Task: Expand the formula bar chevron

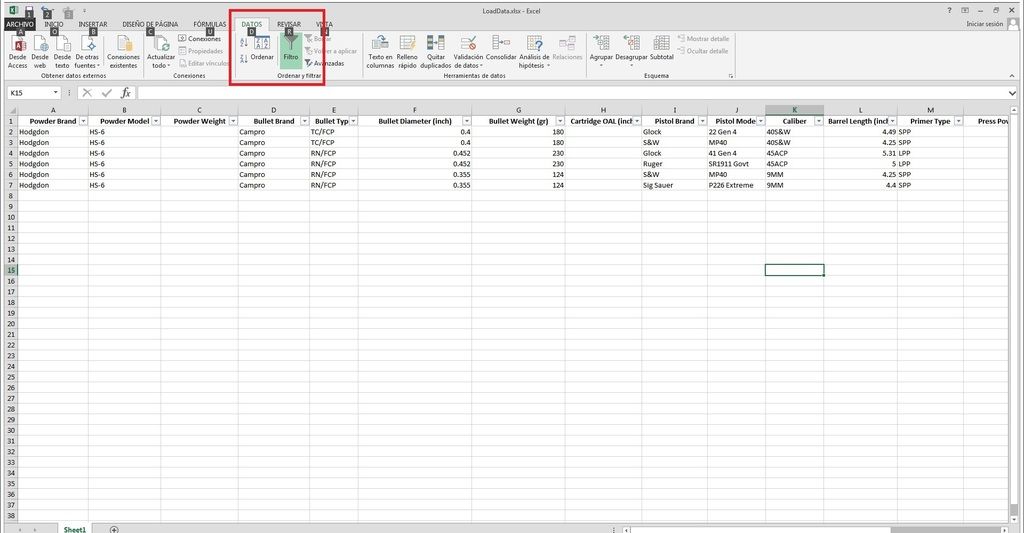Action: (x=1012, y=93)
